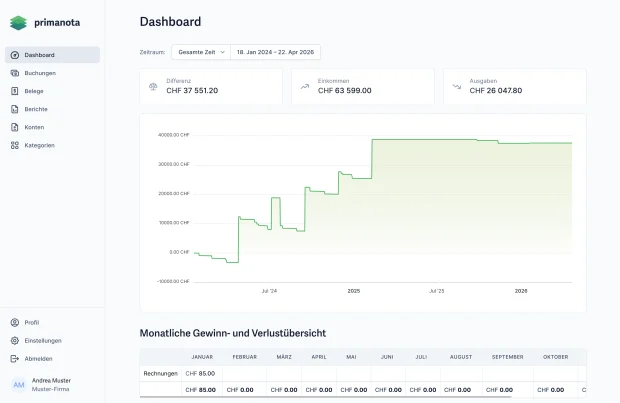Open Konten via its sidebar icon
Screen dimensions: 620x403
pos(15,127)
